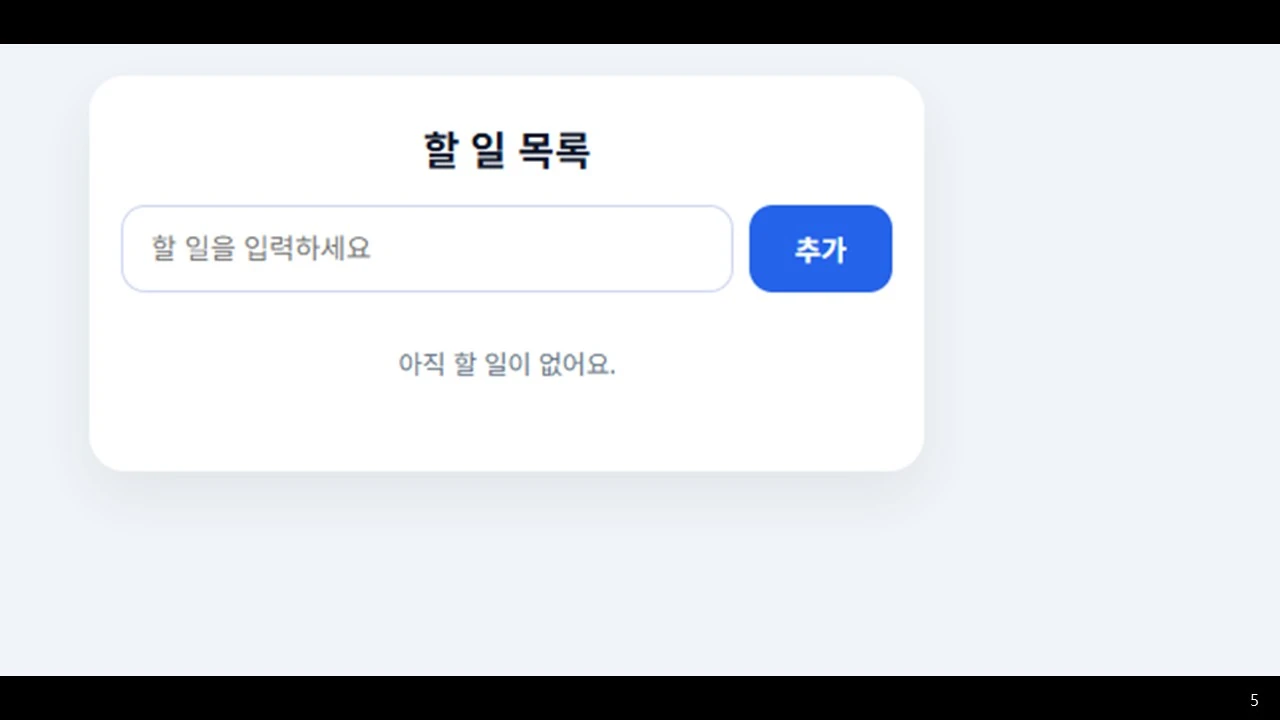Click the heading of the todo app
Viewport: 1280px width, 720px height.
click(507, 150)
